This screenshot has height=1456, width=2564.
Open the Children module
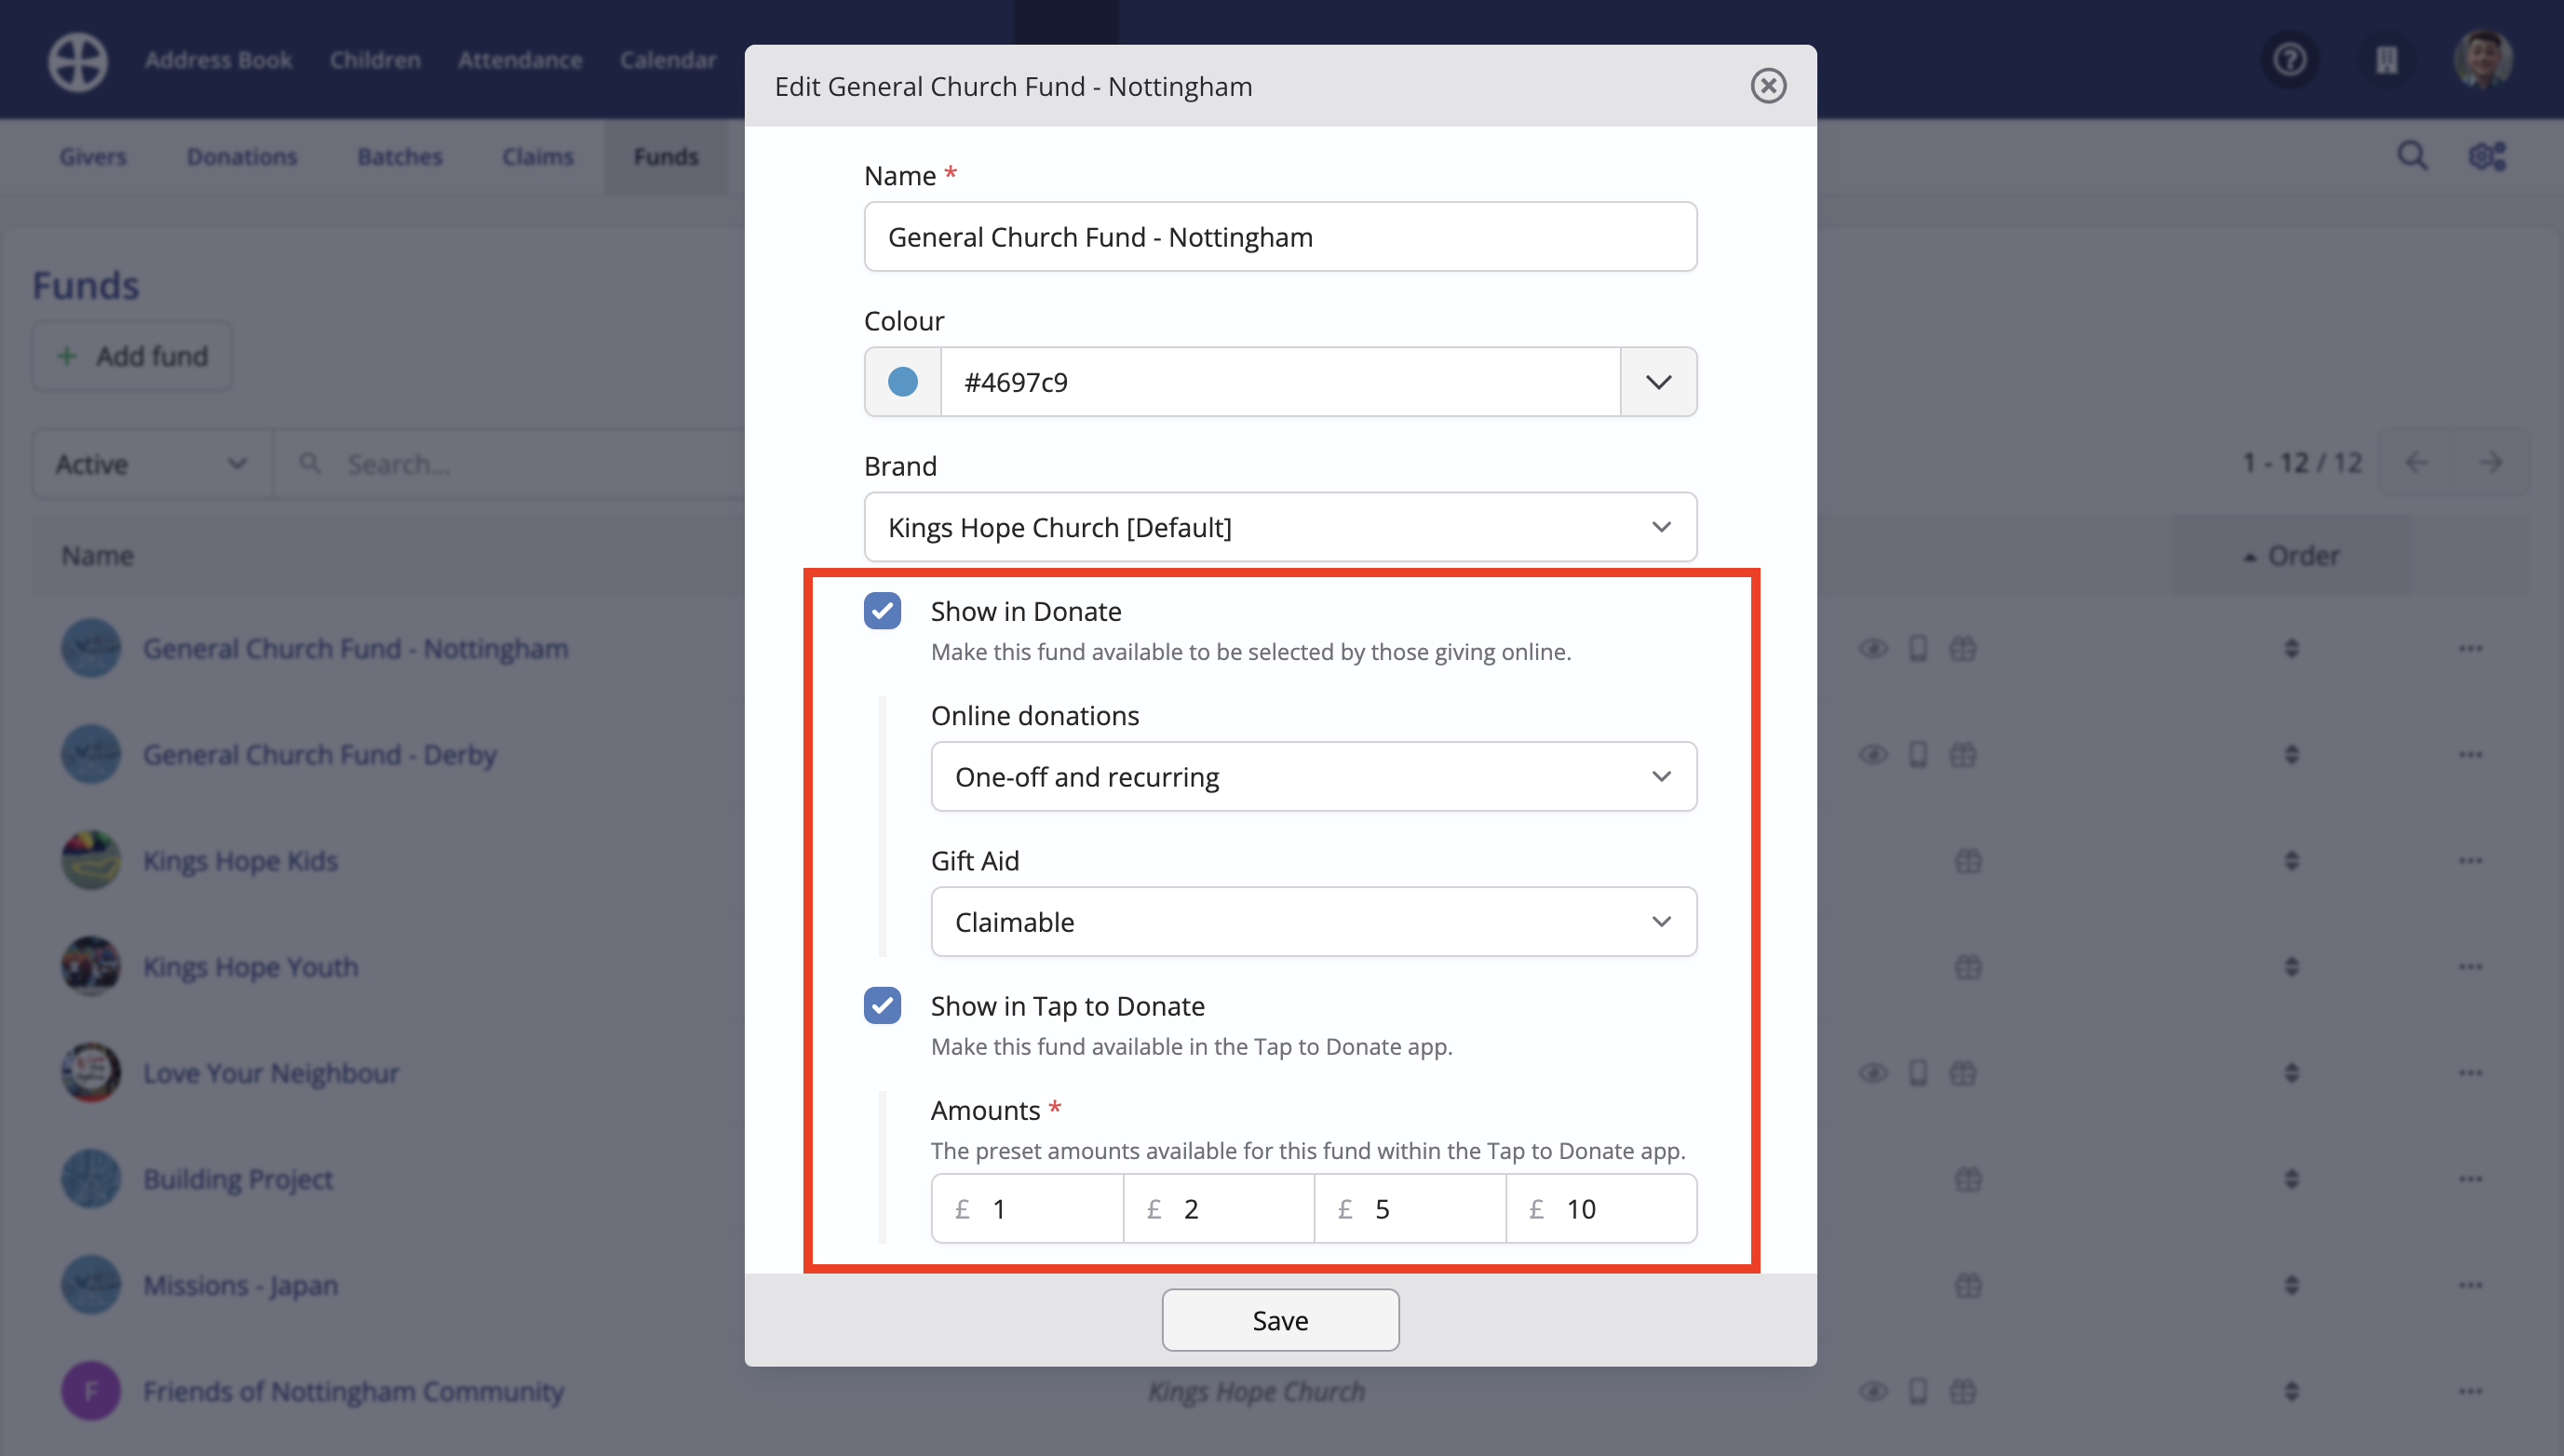(375, 60)
